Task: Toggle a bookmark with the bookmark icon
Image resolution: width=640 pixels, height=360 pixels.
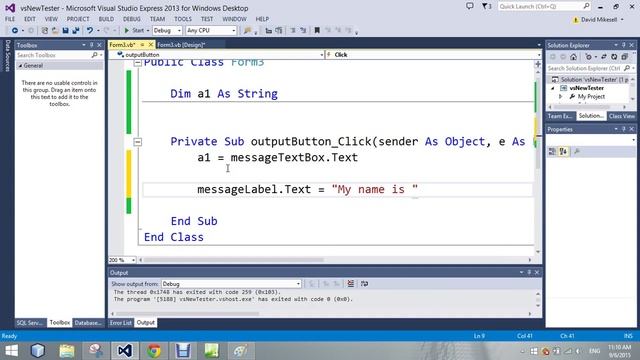Action: point(317,31)
